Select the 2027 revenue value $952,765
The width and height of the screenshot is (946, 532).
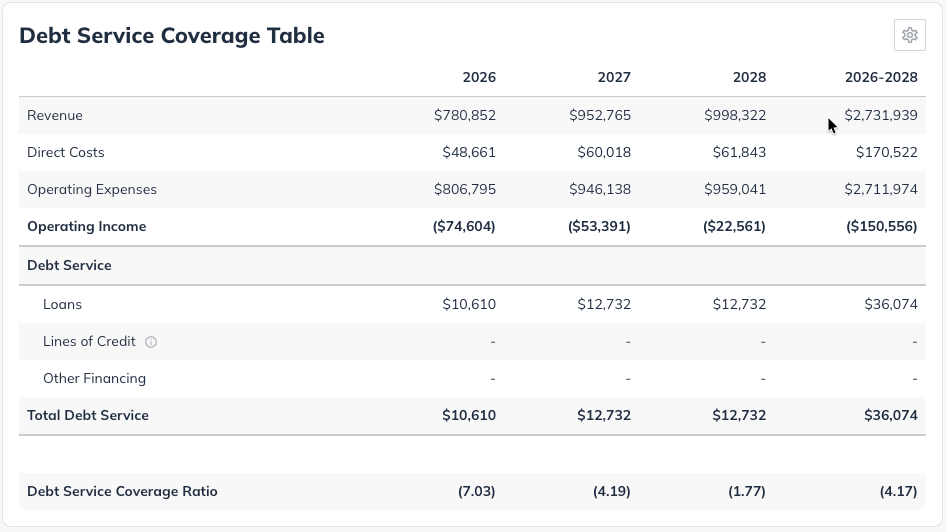(x=600, y=115)
